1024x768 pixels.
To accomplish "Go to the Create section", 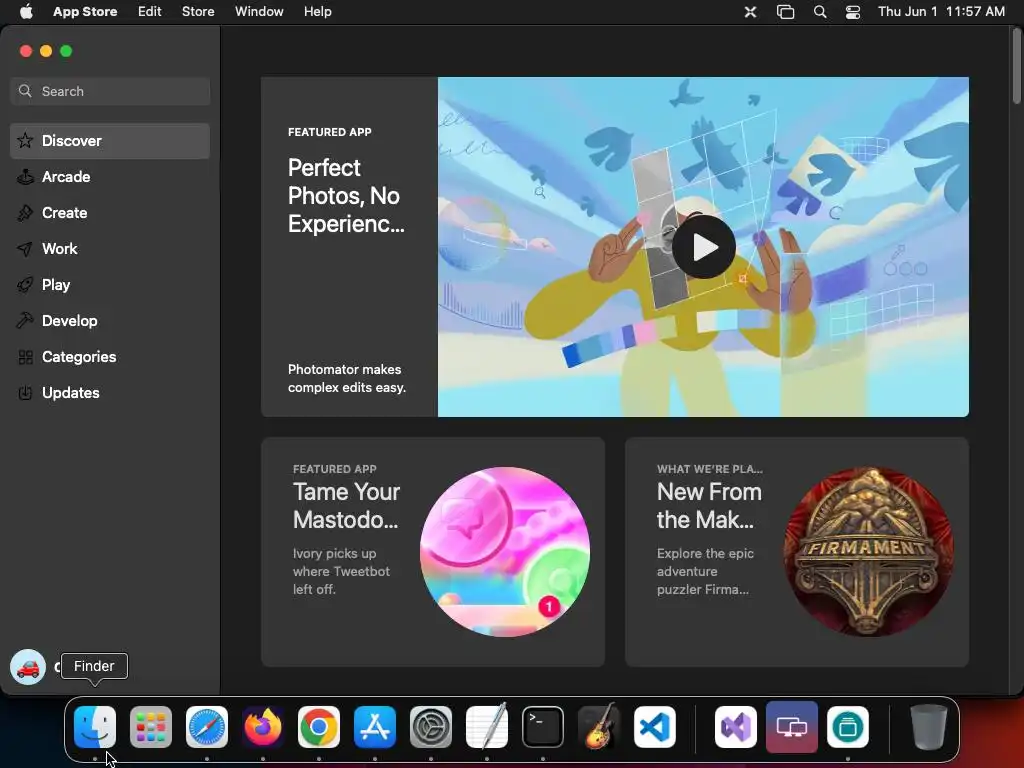I will point(110,213).
